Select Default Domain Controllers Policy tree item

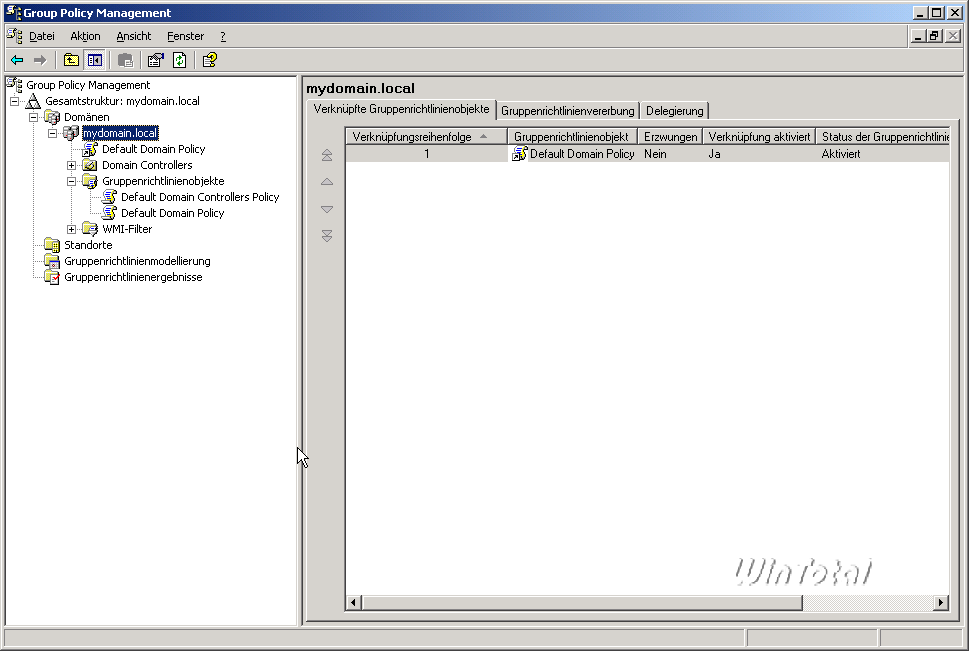pos(200,197)
